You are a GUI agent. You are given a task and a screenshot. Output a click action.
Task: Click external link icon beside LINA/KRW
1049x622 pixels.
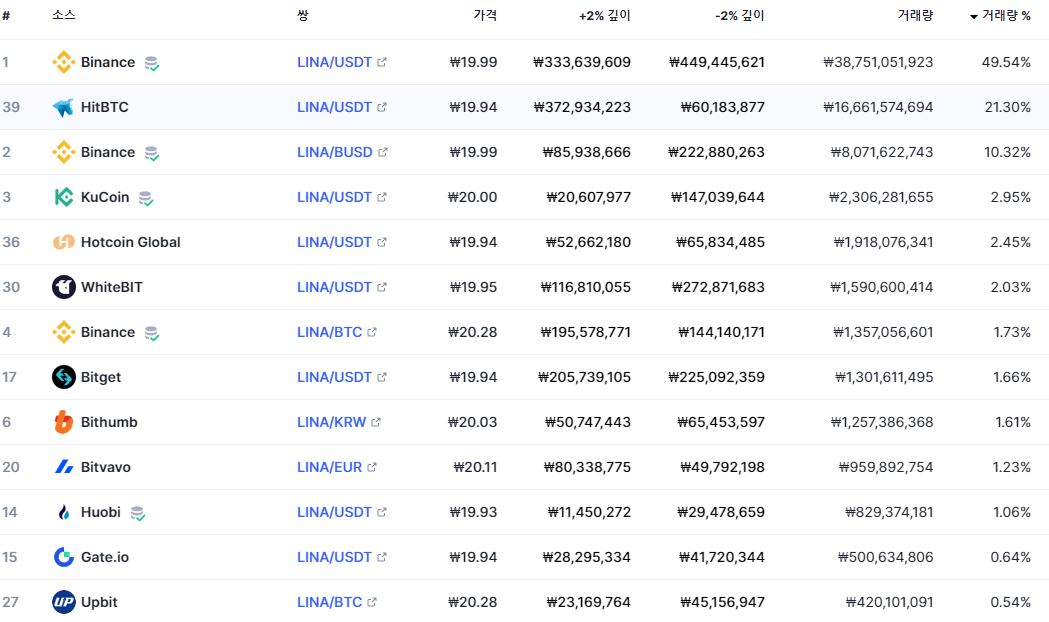(376, 422)
